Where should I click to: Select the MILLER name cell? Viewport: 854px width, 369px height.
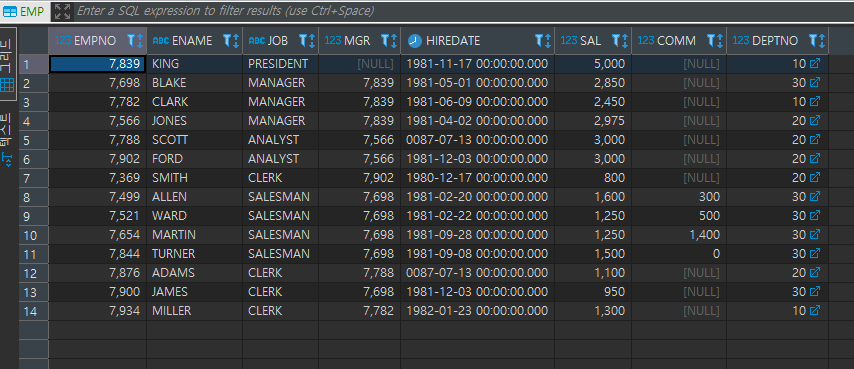tap(194, 311)
